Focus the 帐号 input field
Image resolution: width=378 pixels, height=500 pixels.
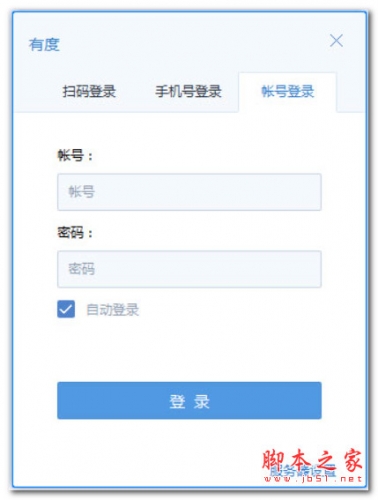click(189, 192)
